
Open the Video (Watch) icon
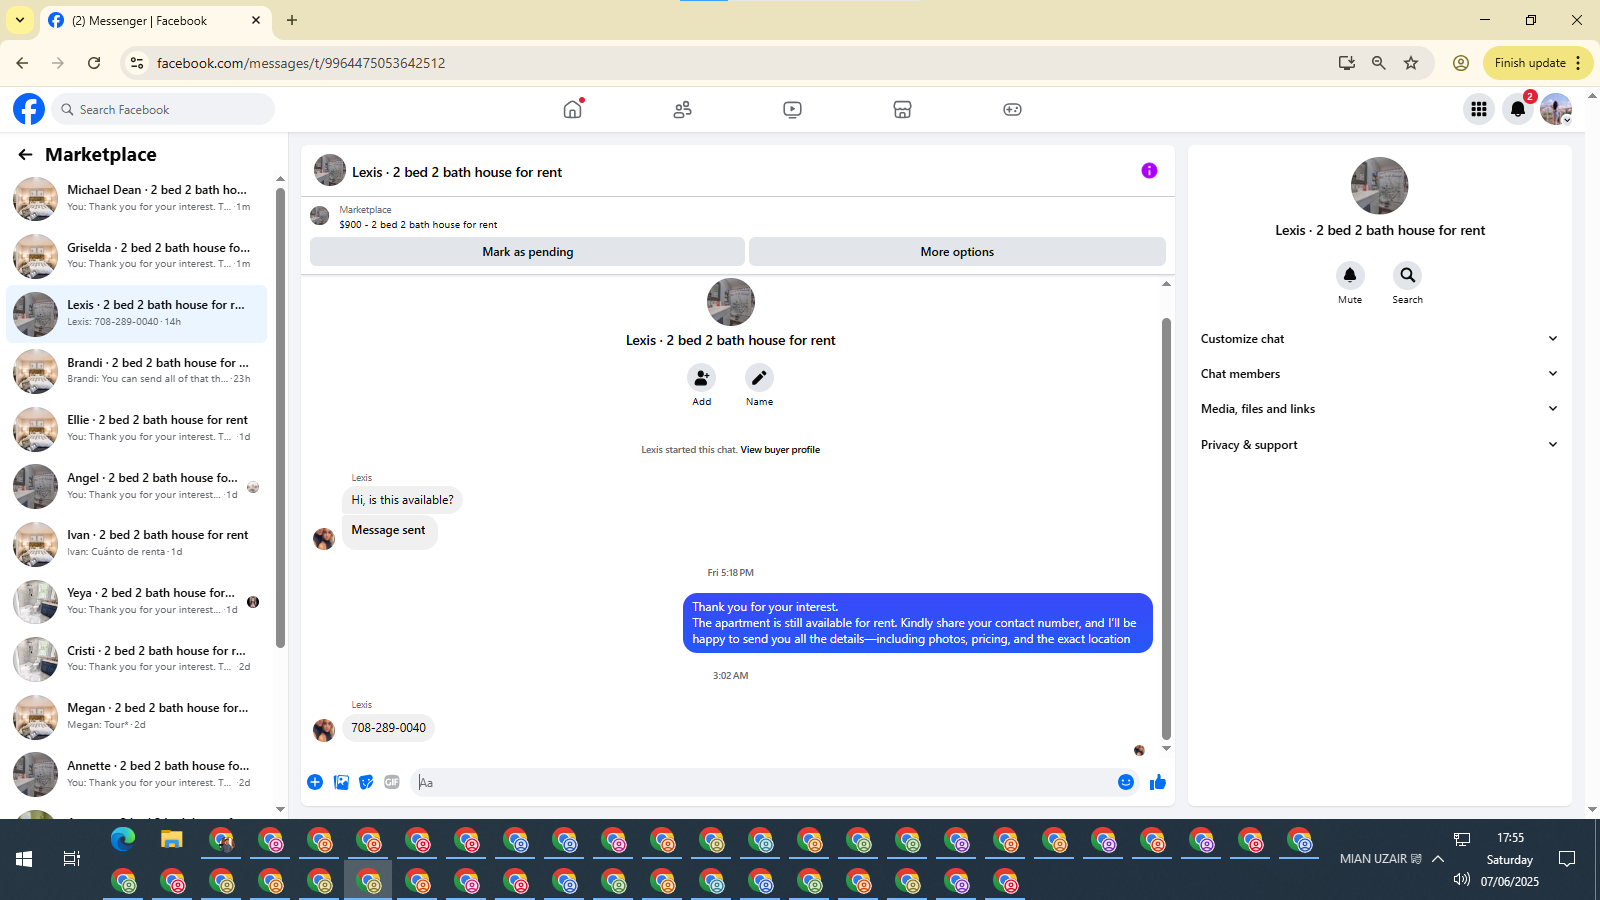792,109
